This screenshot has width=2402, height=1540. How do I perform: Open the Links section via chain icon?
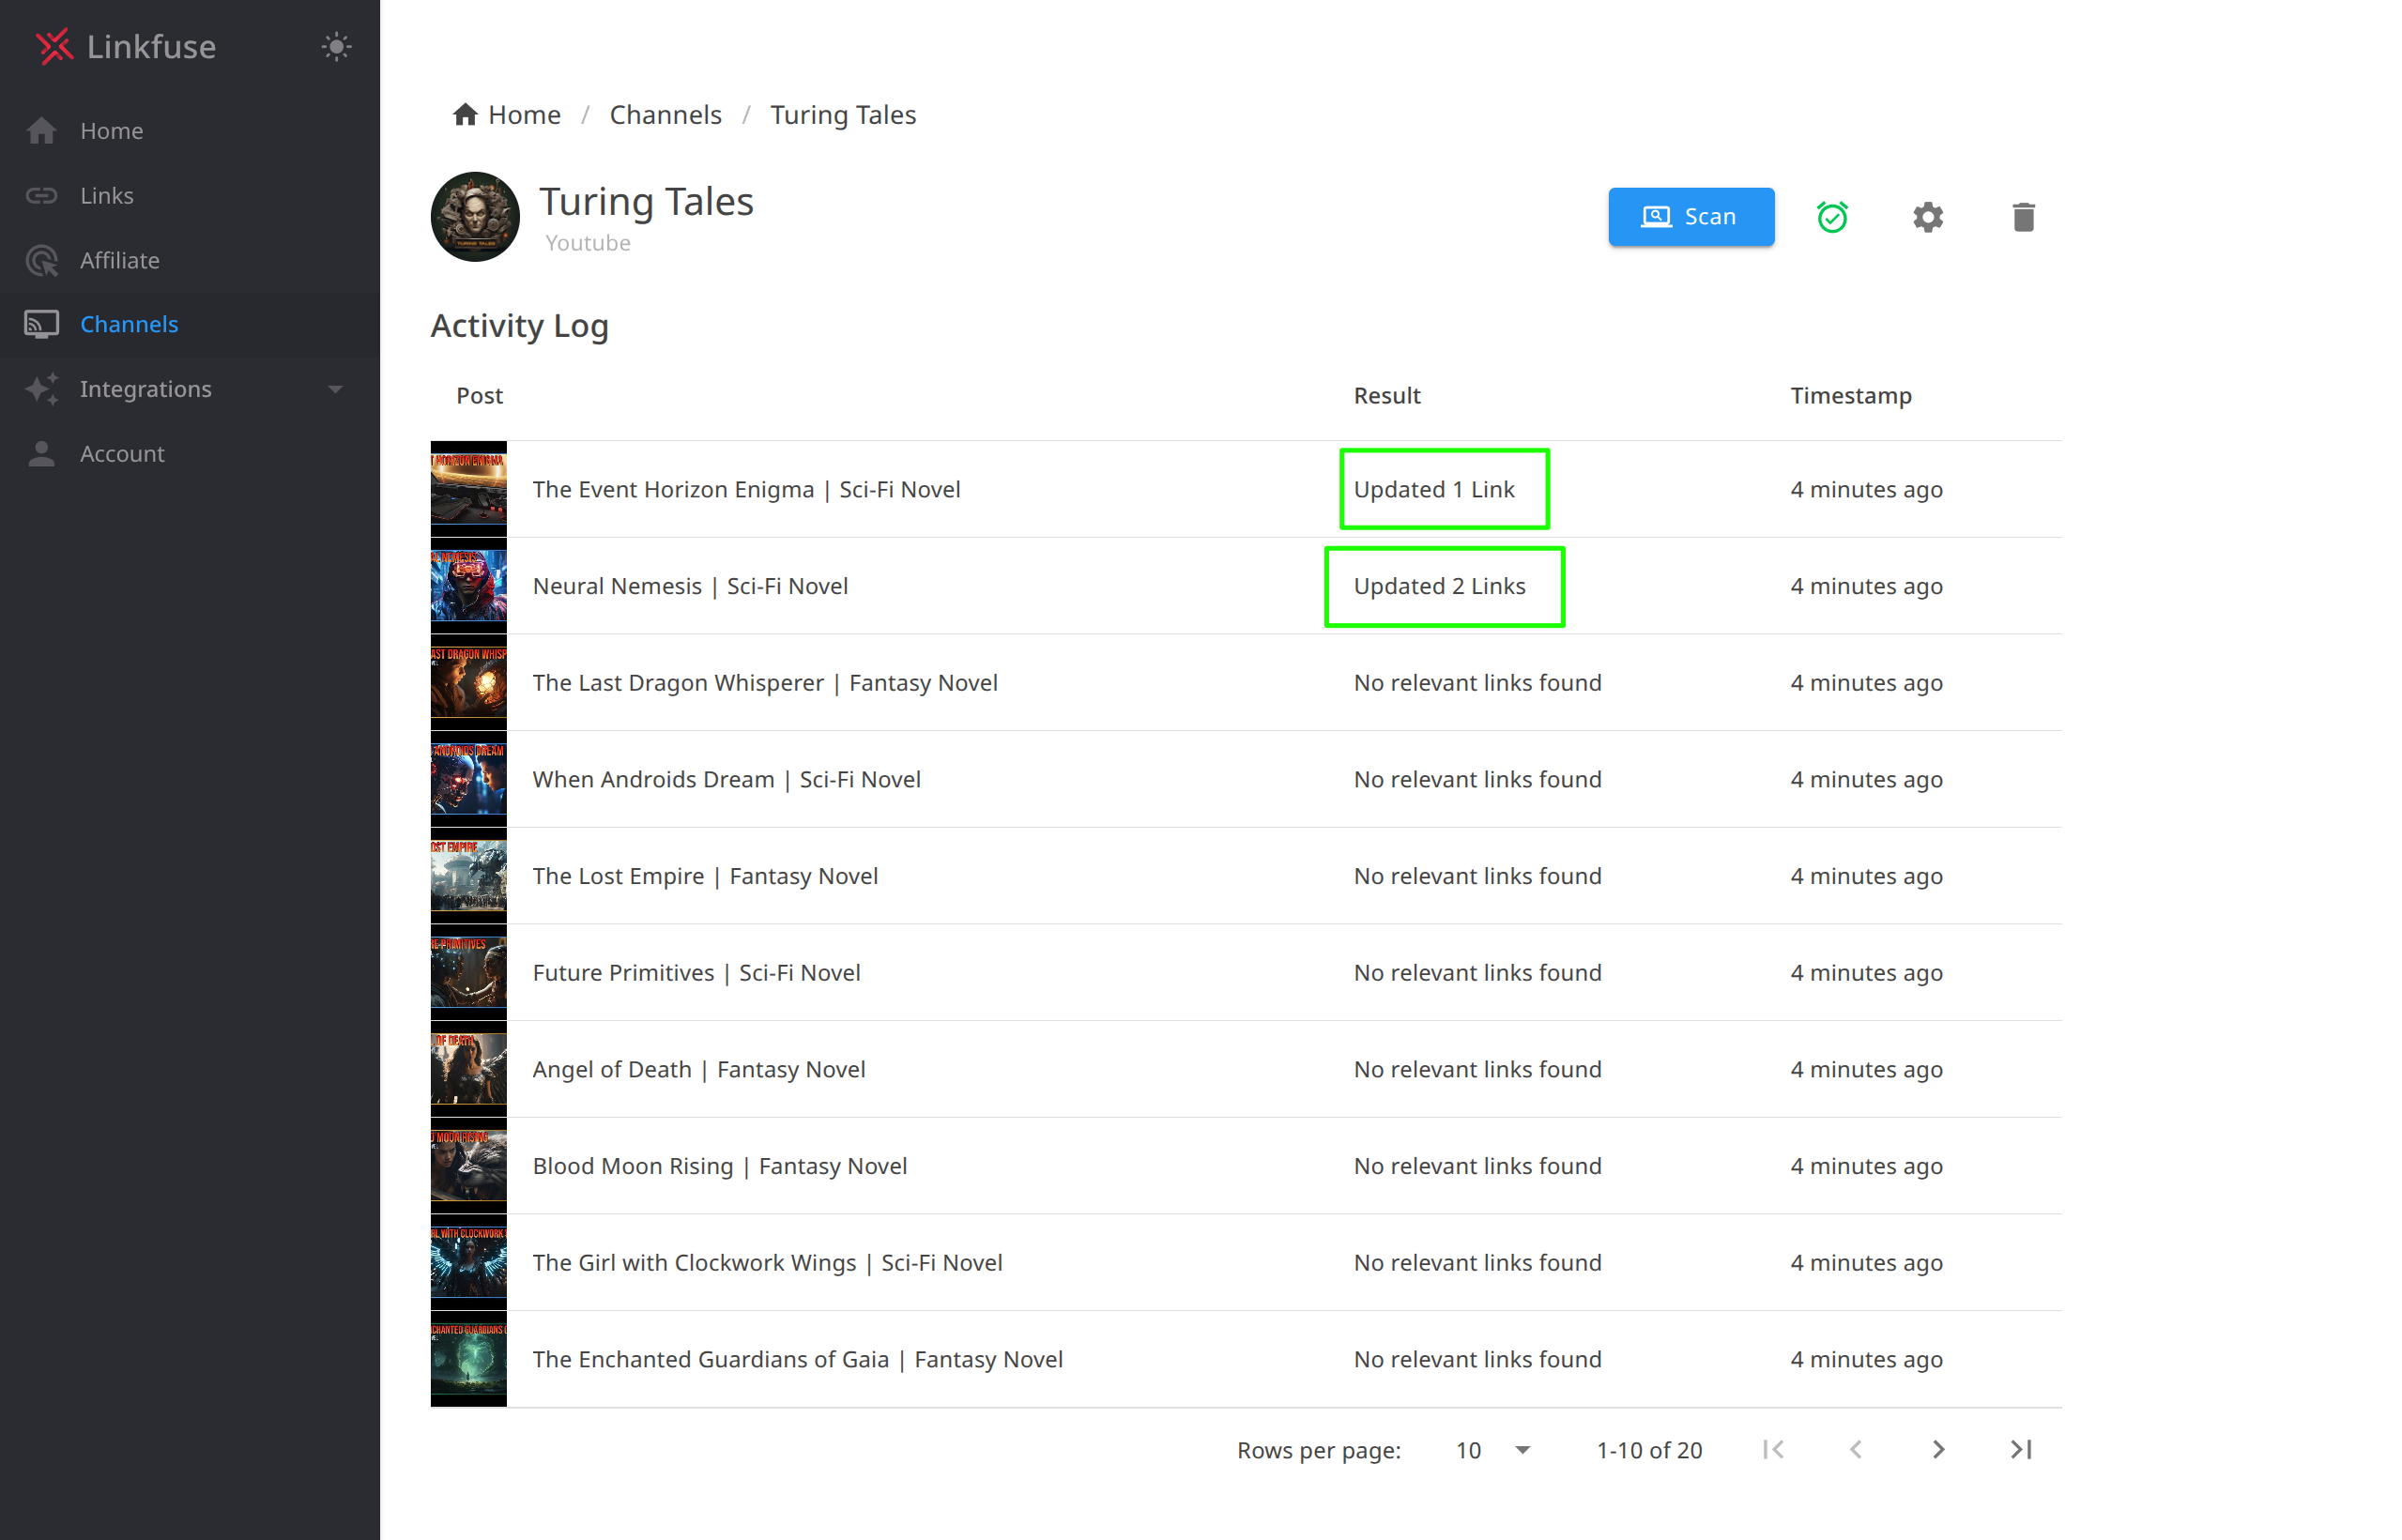pyautogui.click(x=42, y=195)
